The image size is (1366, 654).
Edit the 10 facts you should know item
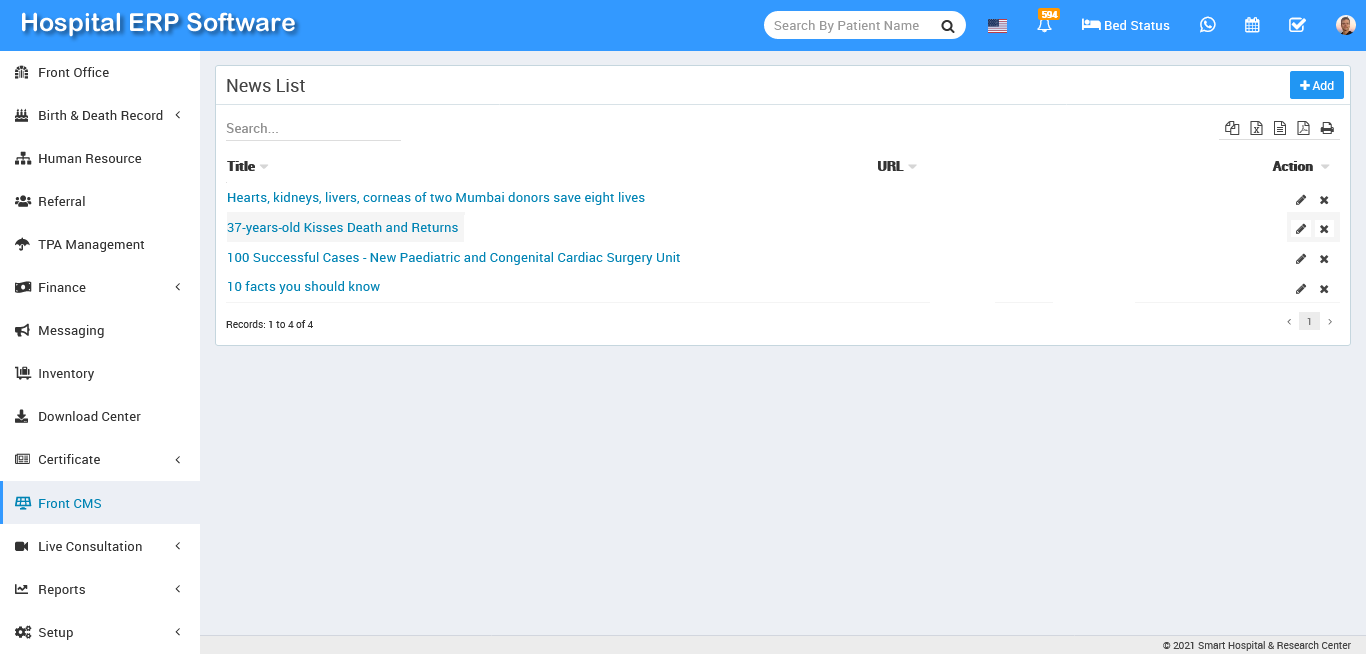click(1301, 289)
